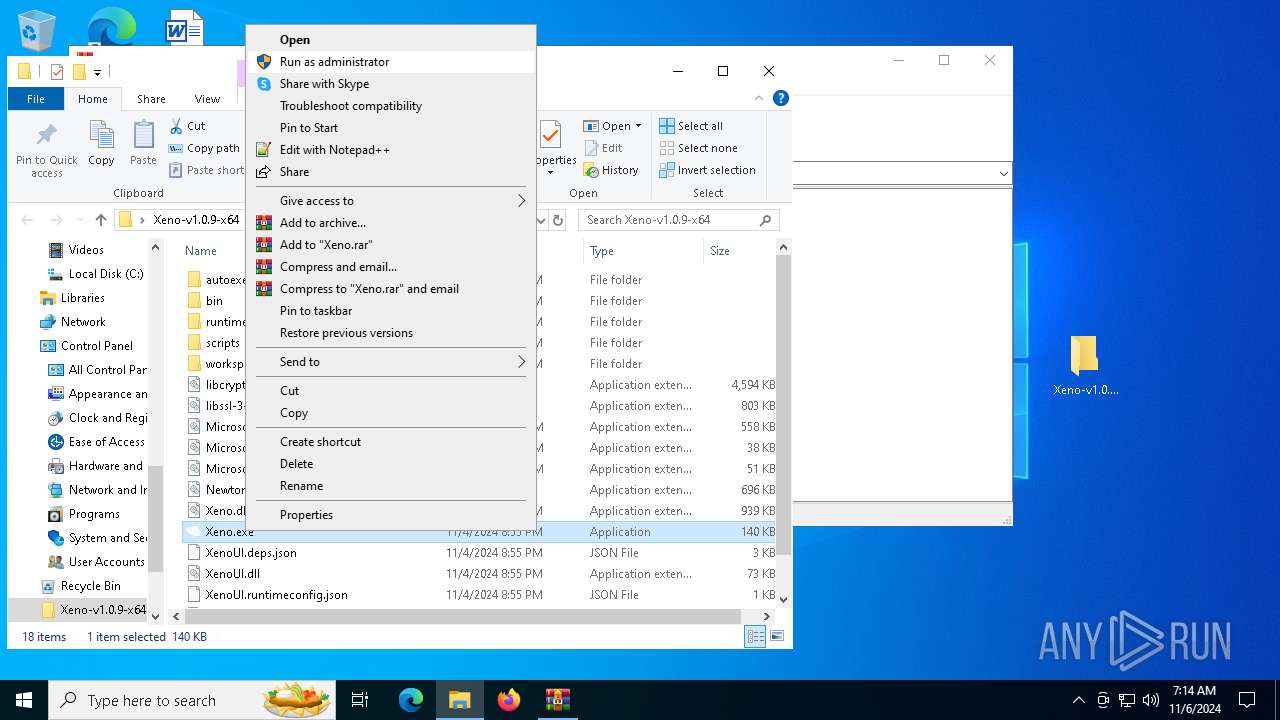Expand the ribbon Open dropdown arrow

pos(638,126)
